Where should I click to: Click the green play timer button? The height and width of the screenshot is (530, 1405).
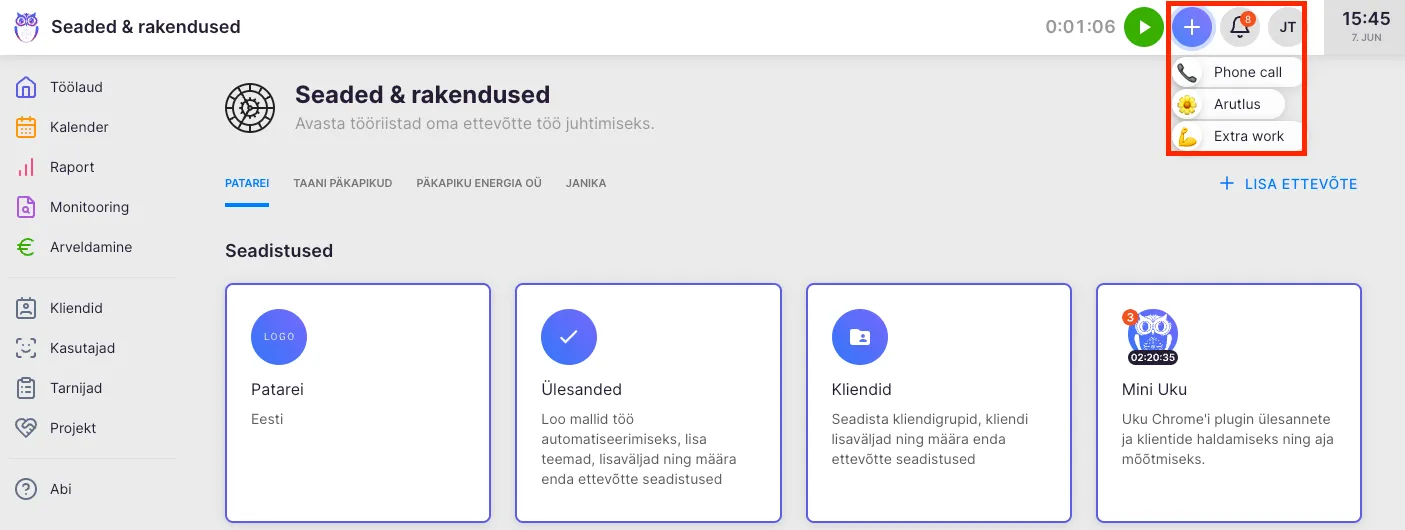coord(1143,27)
